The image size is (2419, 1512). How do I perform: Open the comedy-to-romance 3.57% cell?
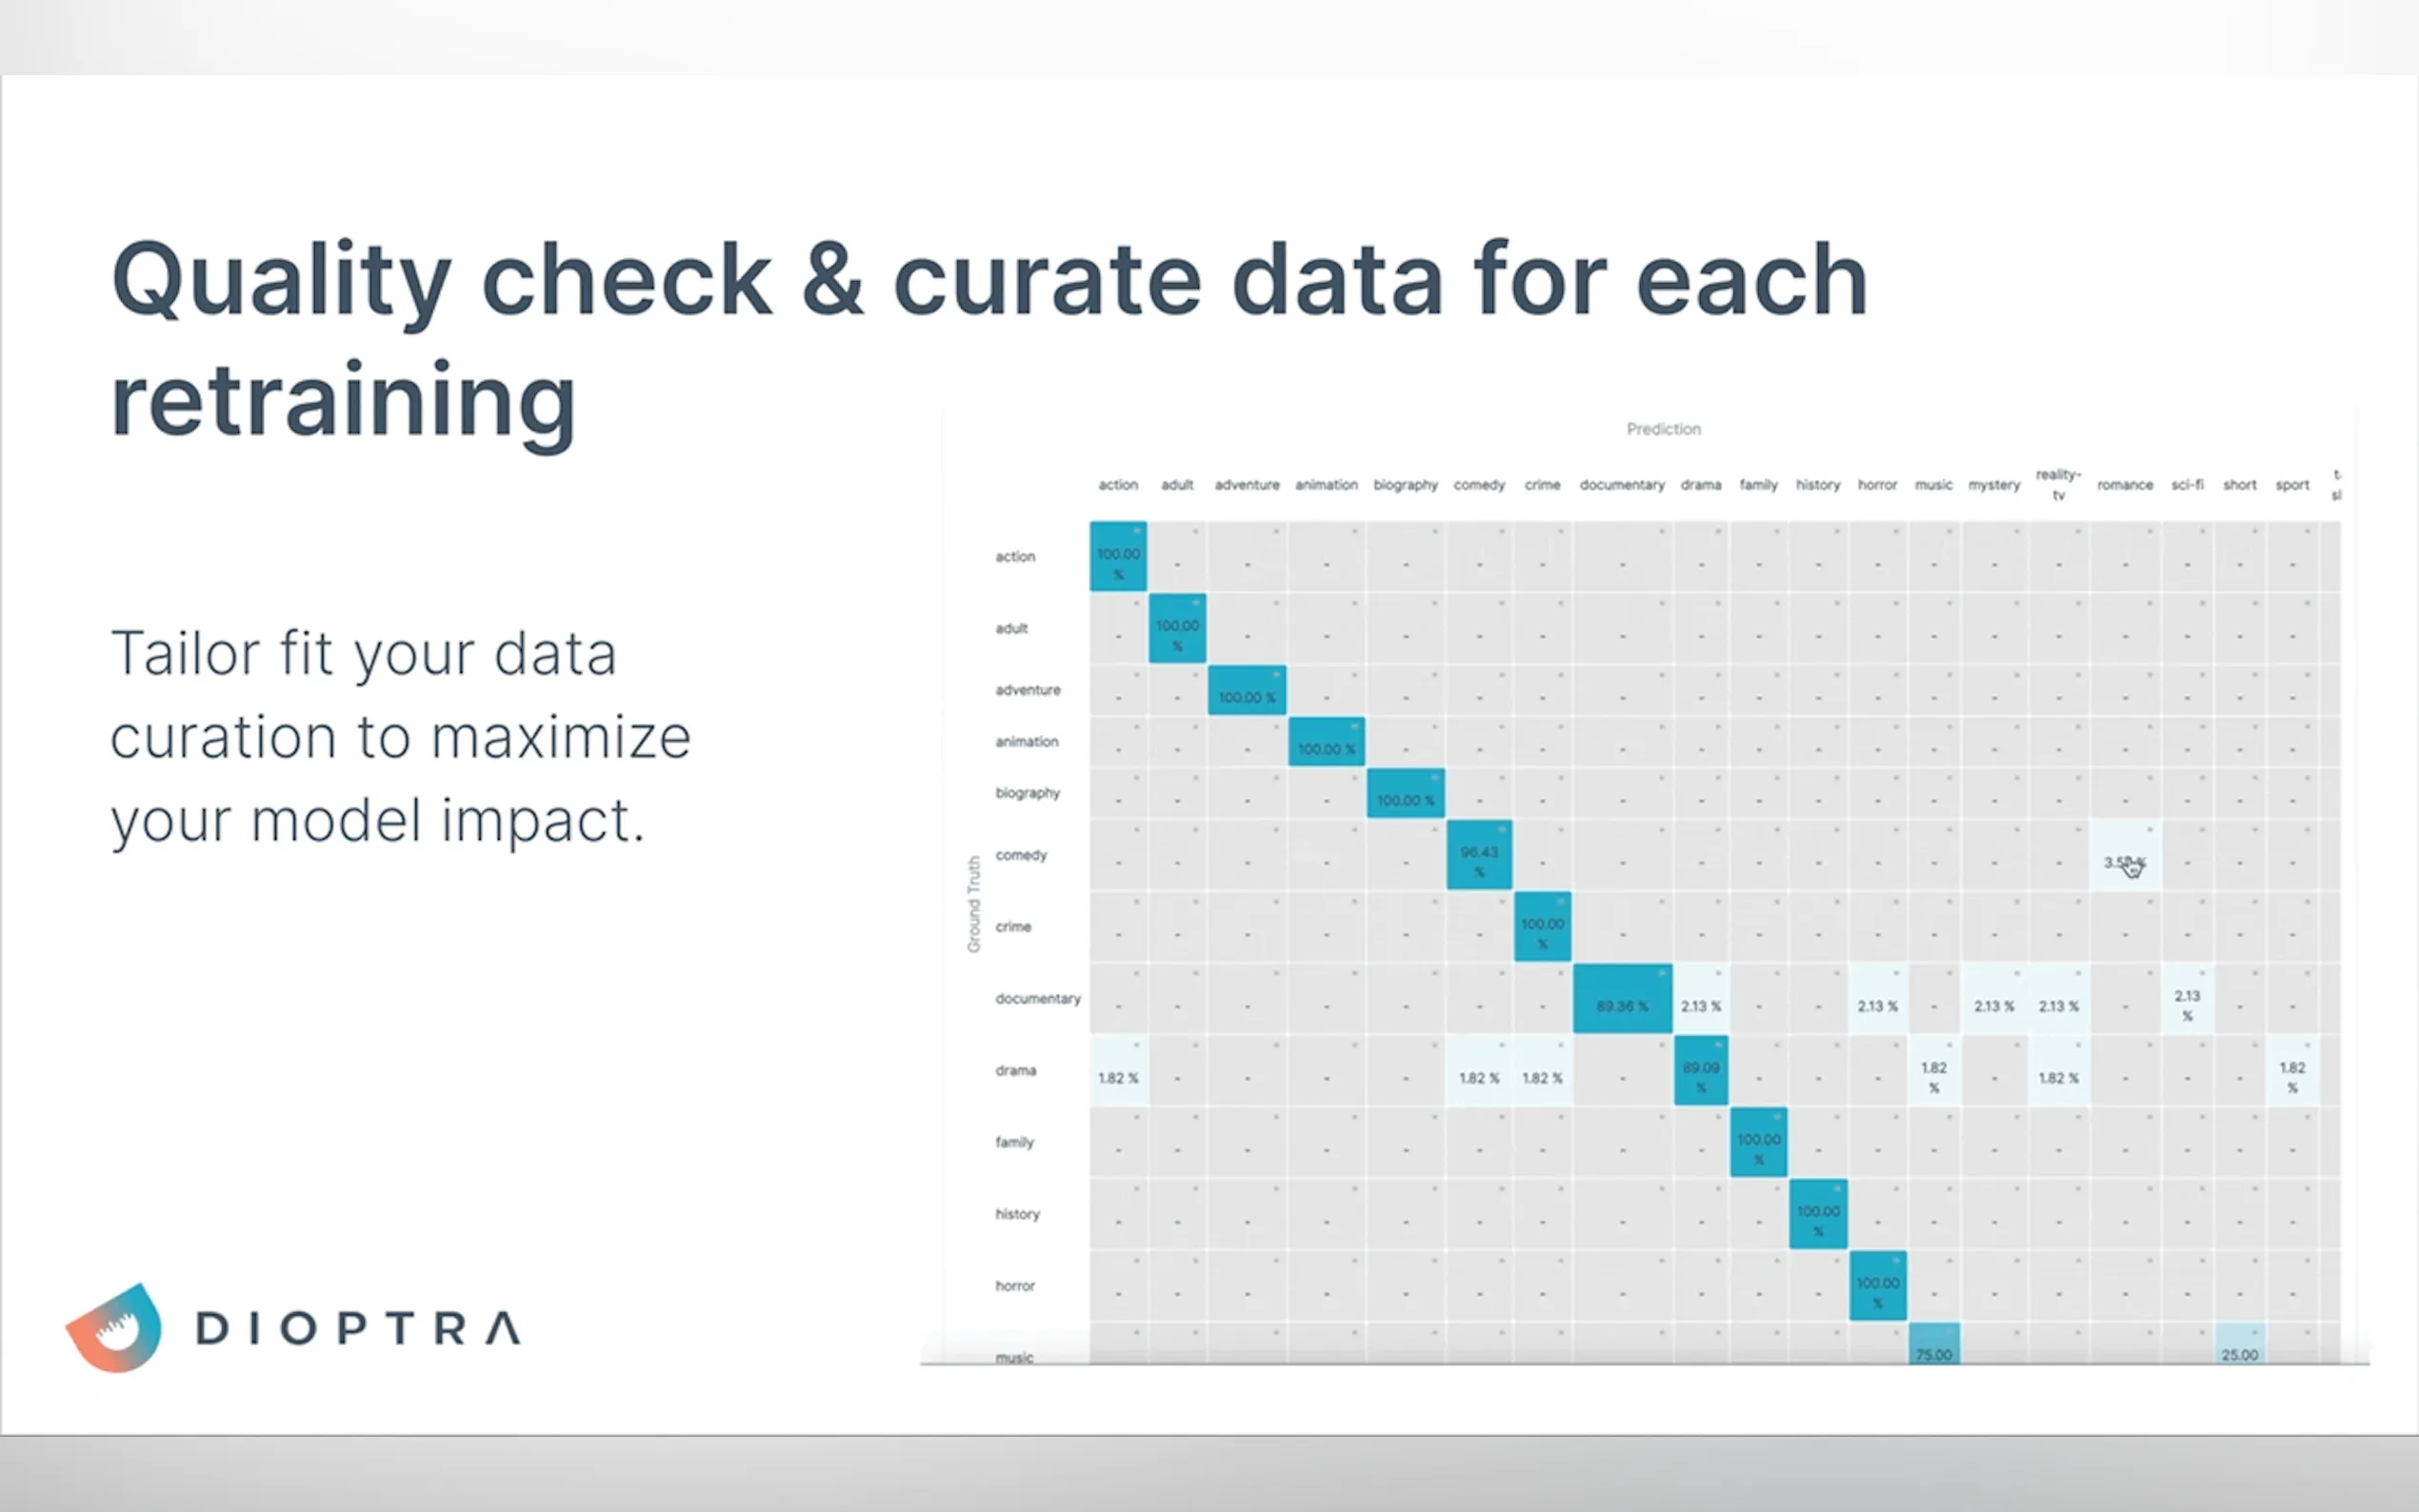2125,856
